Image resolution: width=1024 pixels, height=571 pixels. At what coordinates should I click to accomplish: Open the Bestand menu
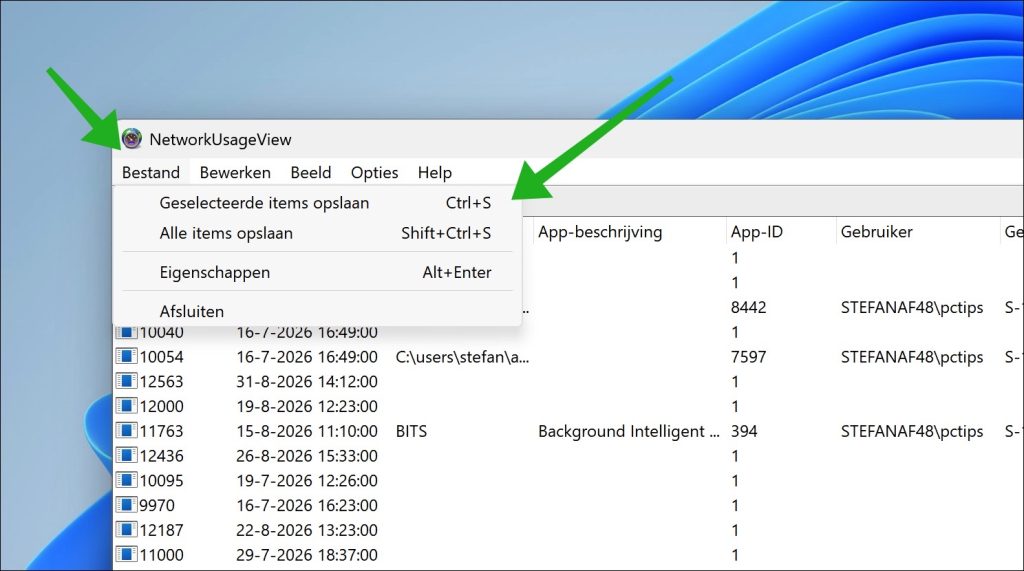coord(151,172)
